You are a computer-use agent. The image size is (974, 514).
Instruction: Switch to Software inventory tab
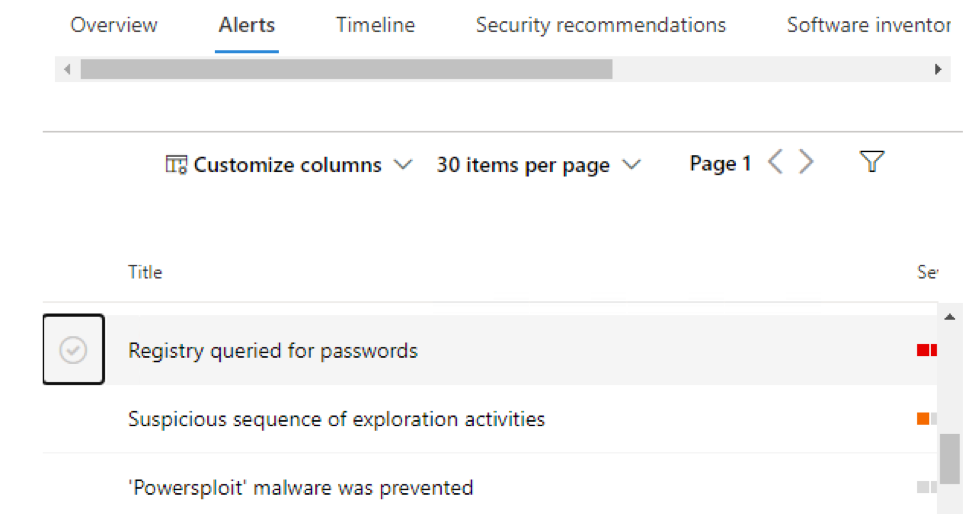tap(867, 25)
